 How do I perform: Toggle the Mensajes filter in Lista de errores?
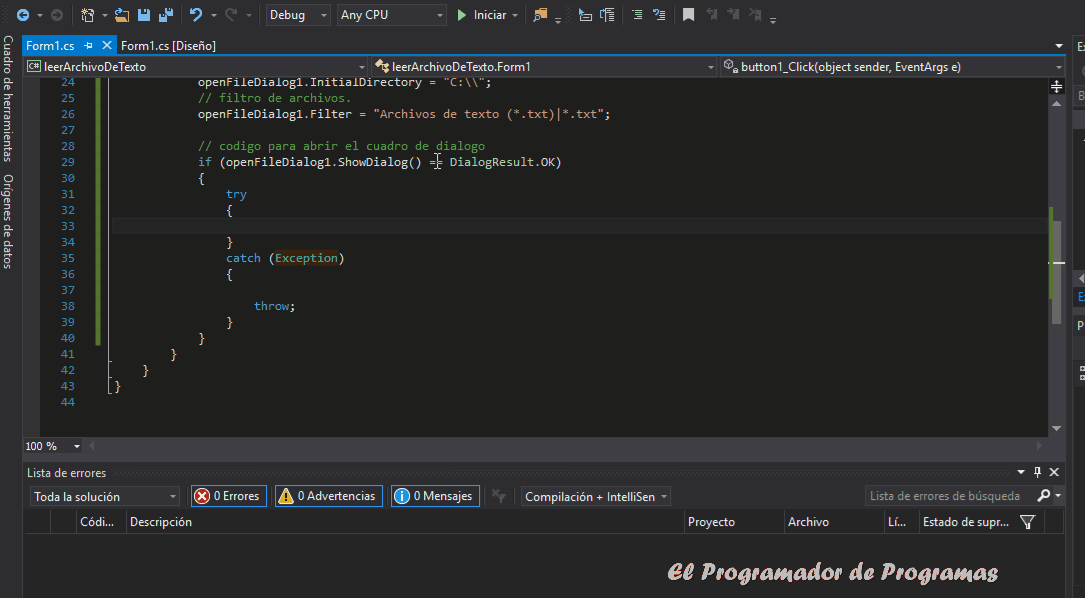coord(434,495)
